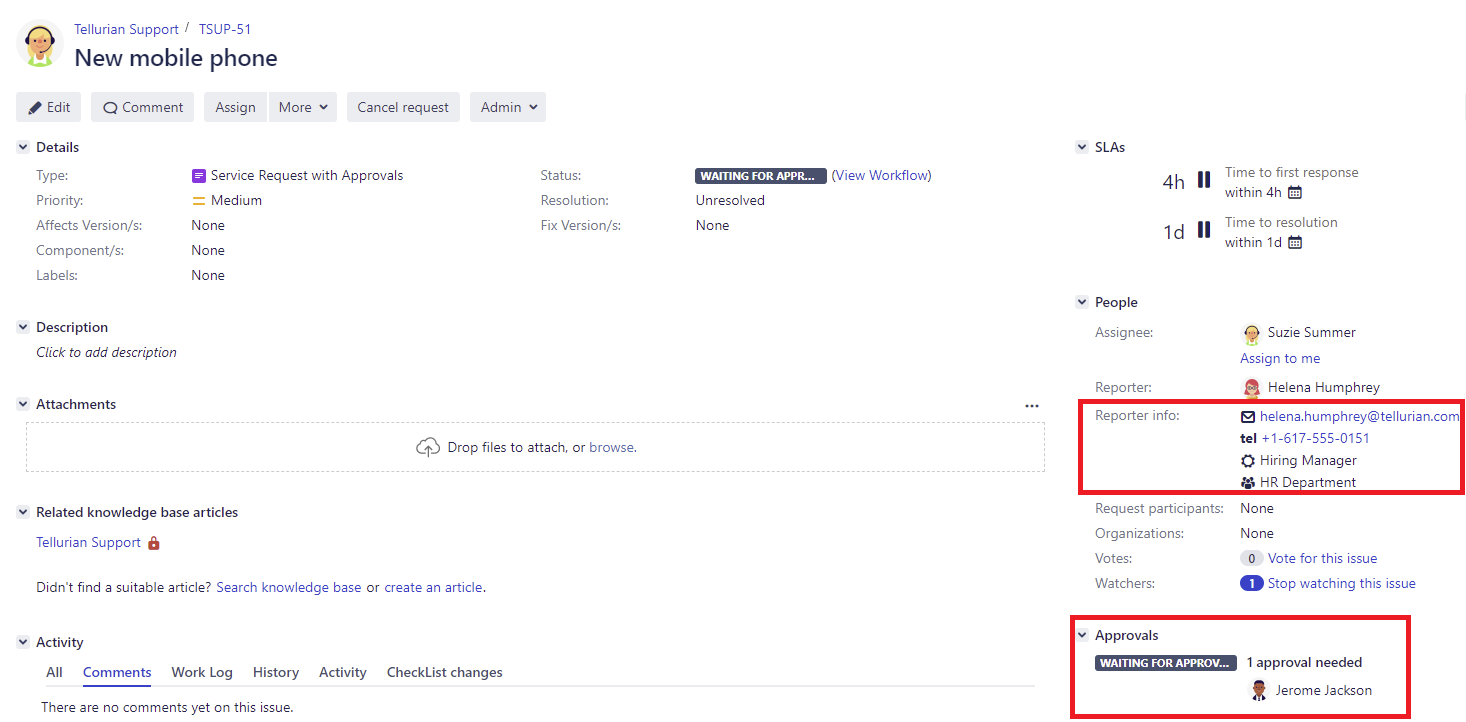Click the upload cloud icon in attachments
Screen dimensions: 1466x722
[427, 447]
